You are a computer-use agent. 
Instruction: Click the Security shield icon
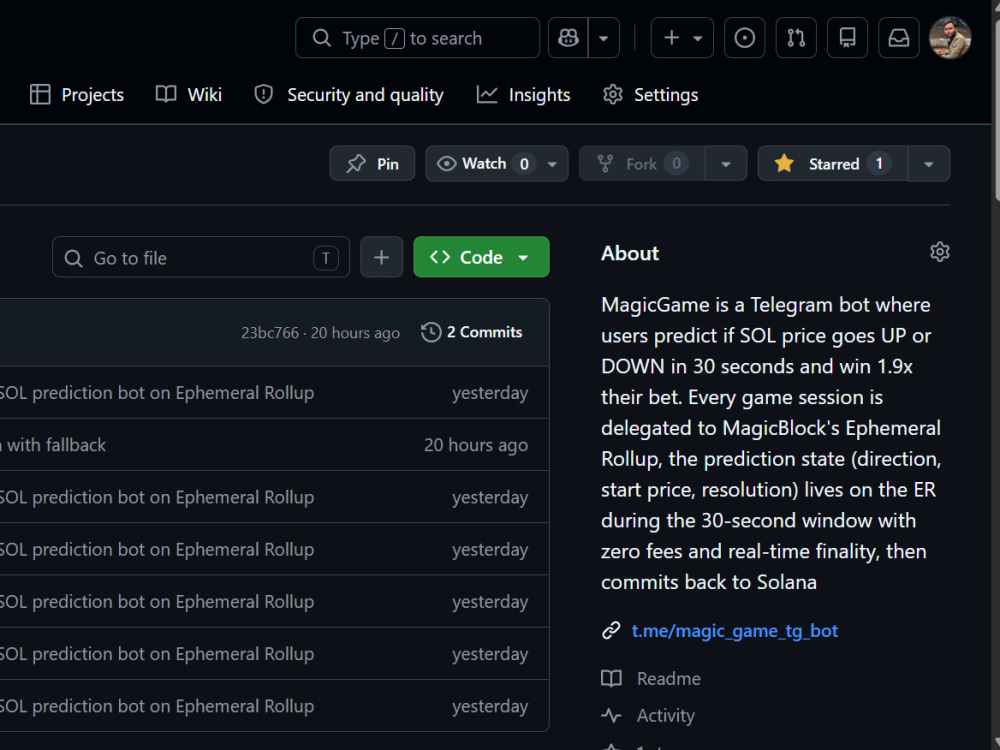coord(263,94)
